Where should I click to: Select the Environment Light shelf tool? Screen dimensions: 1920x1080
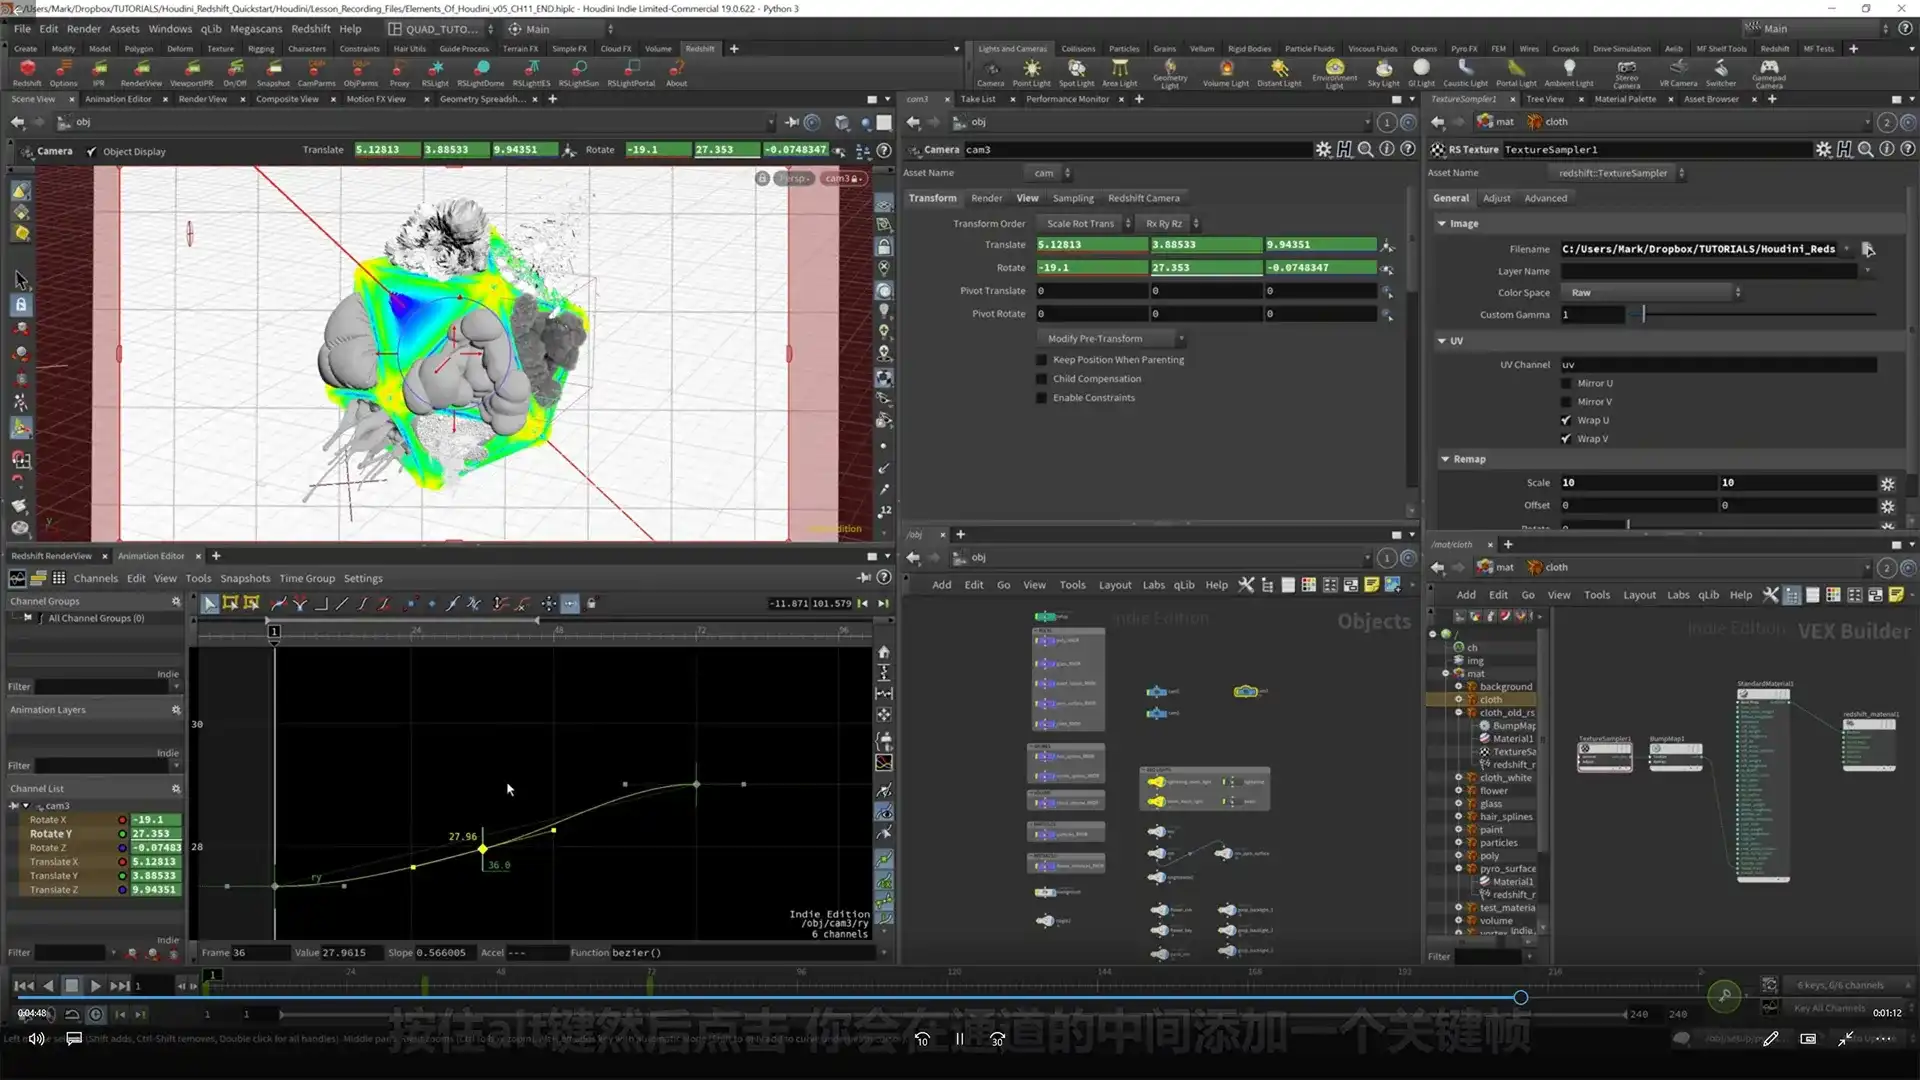[x=1334, y=71]
